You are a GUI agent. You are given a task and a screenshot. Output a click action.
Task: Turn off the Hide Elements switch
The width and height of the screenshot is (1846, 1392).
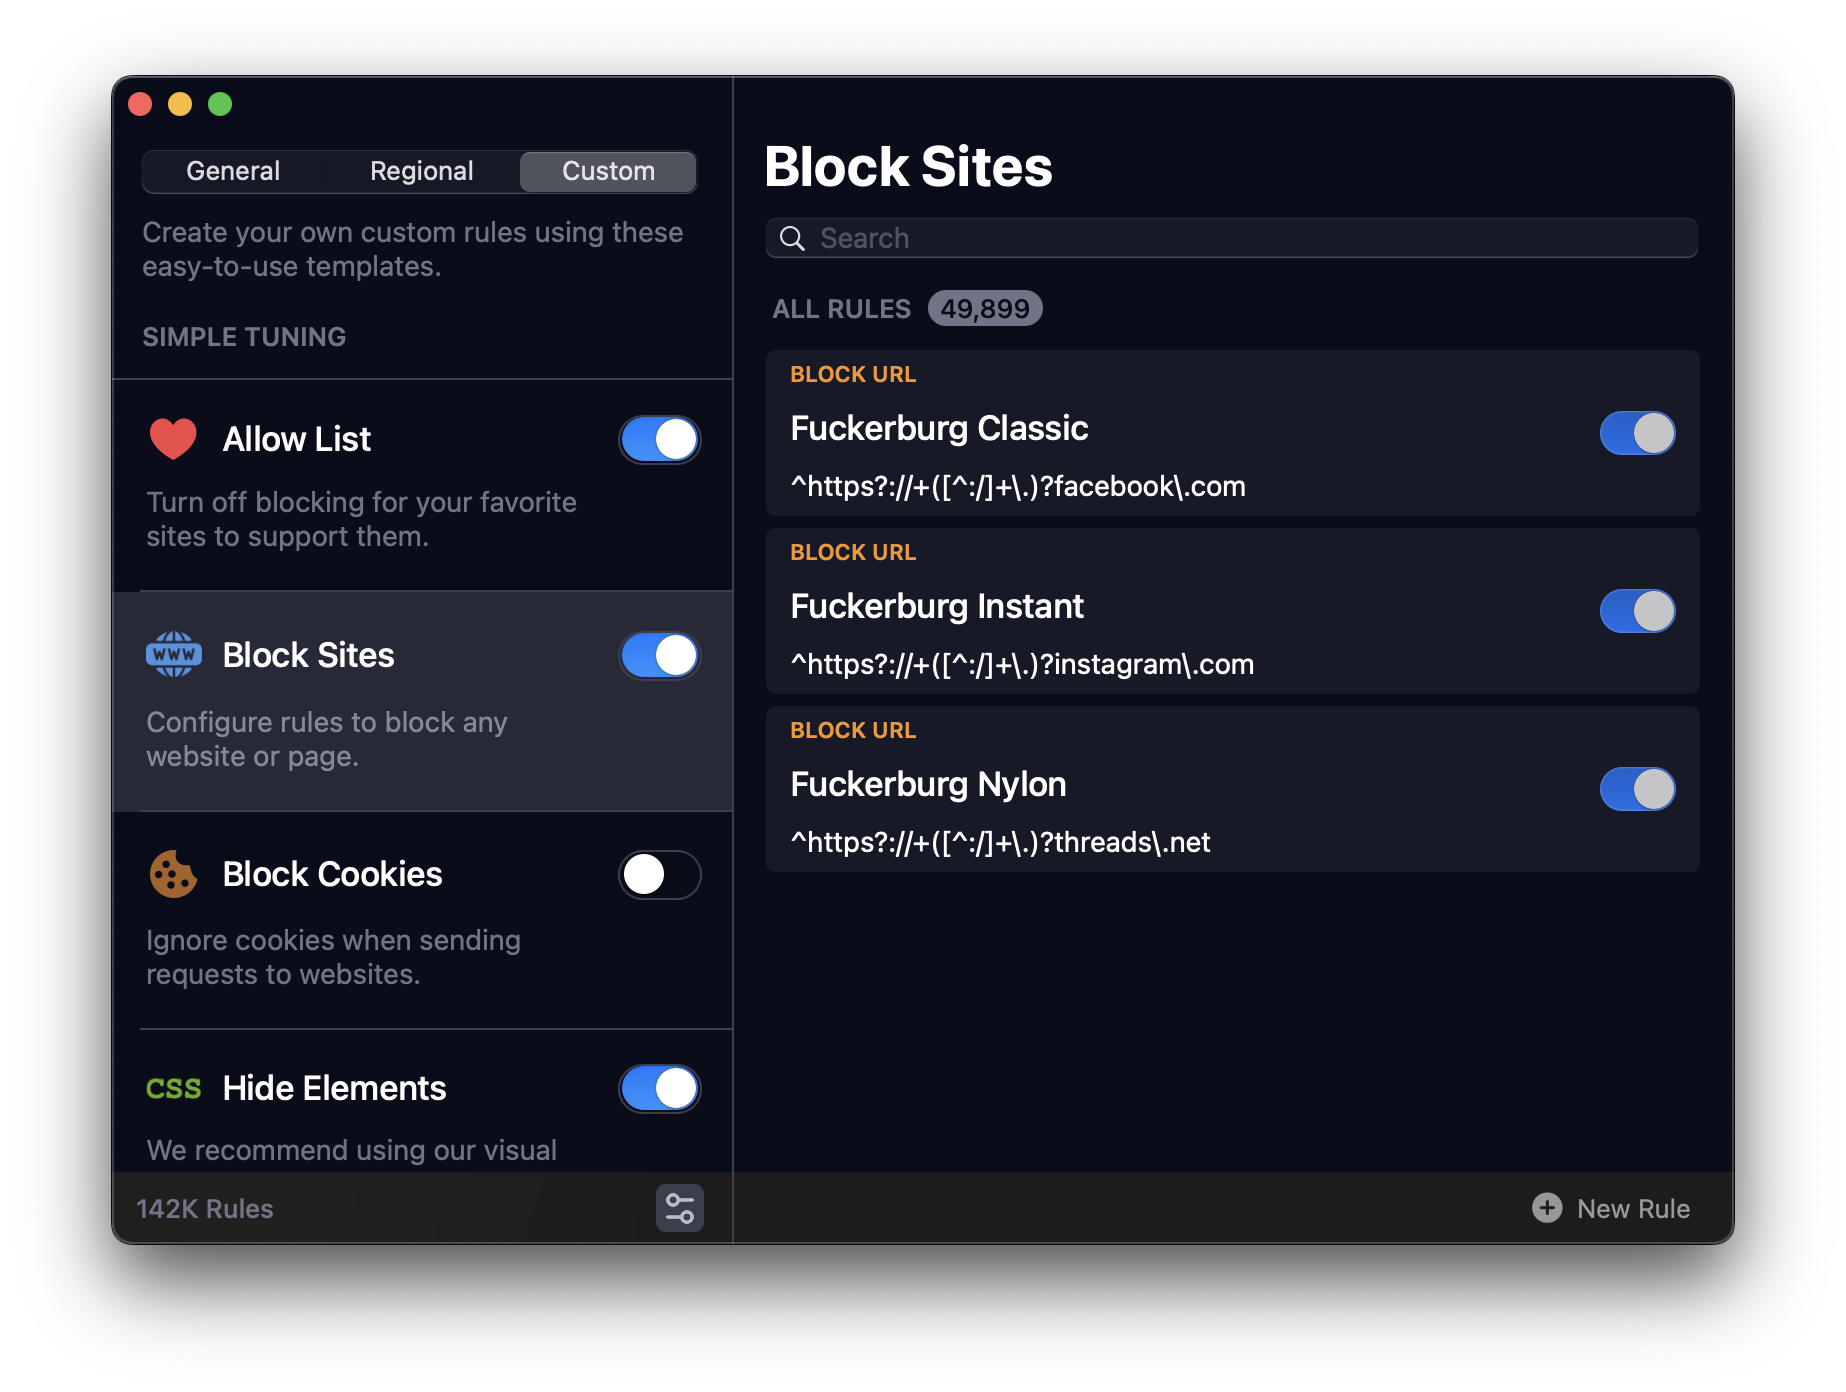coord(660,1088)
